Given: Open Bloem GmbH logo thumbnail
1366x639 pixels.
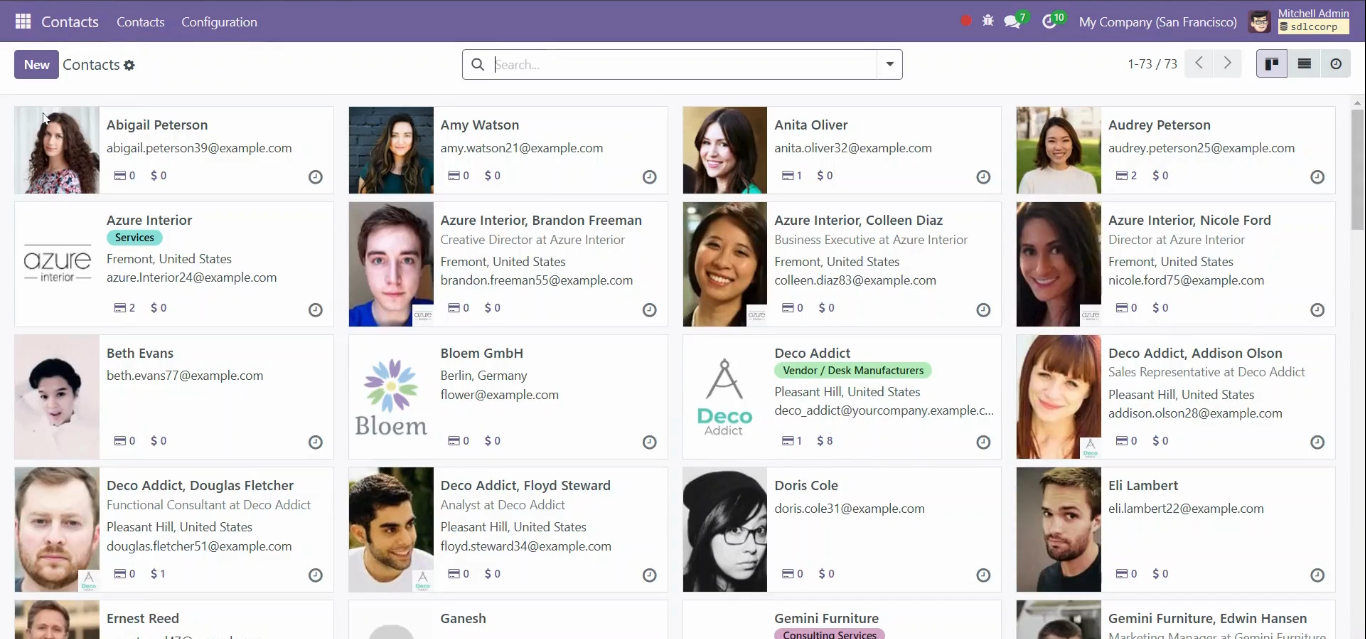Looking at the screenshot, I should click(x=391, y=397).
